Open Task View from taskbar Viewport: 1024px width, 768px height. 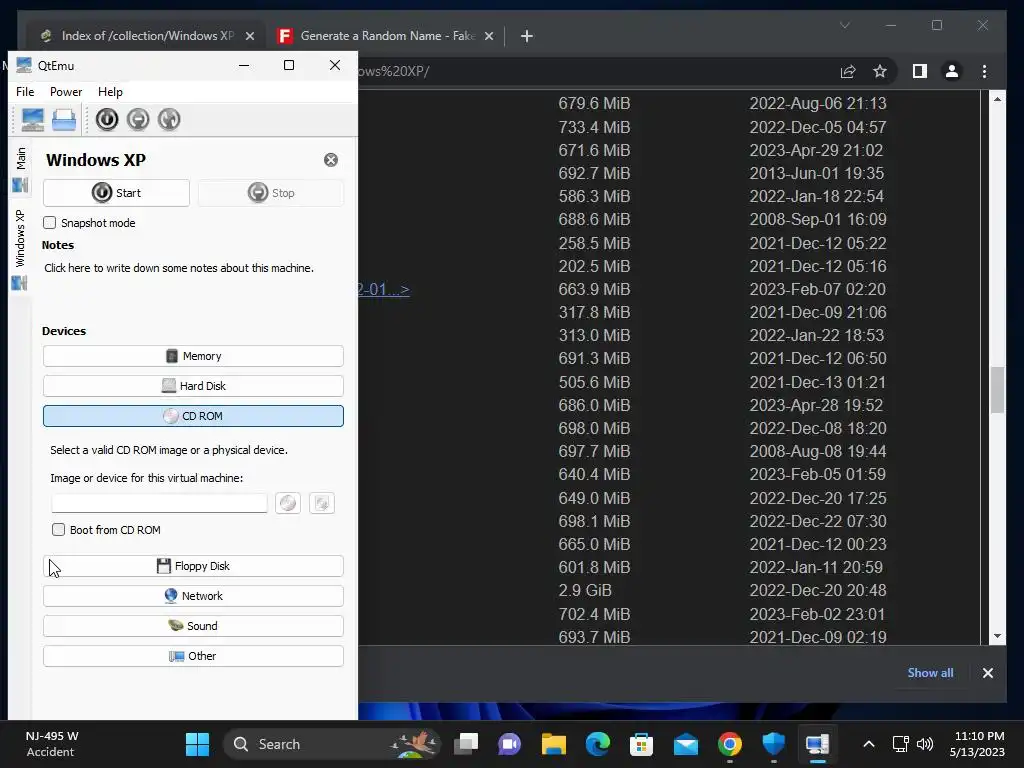[x=466, y=744]
